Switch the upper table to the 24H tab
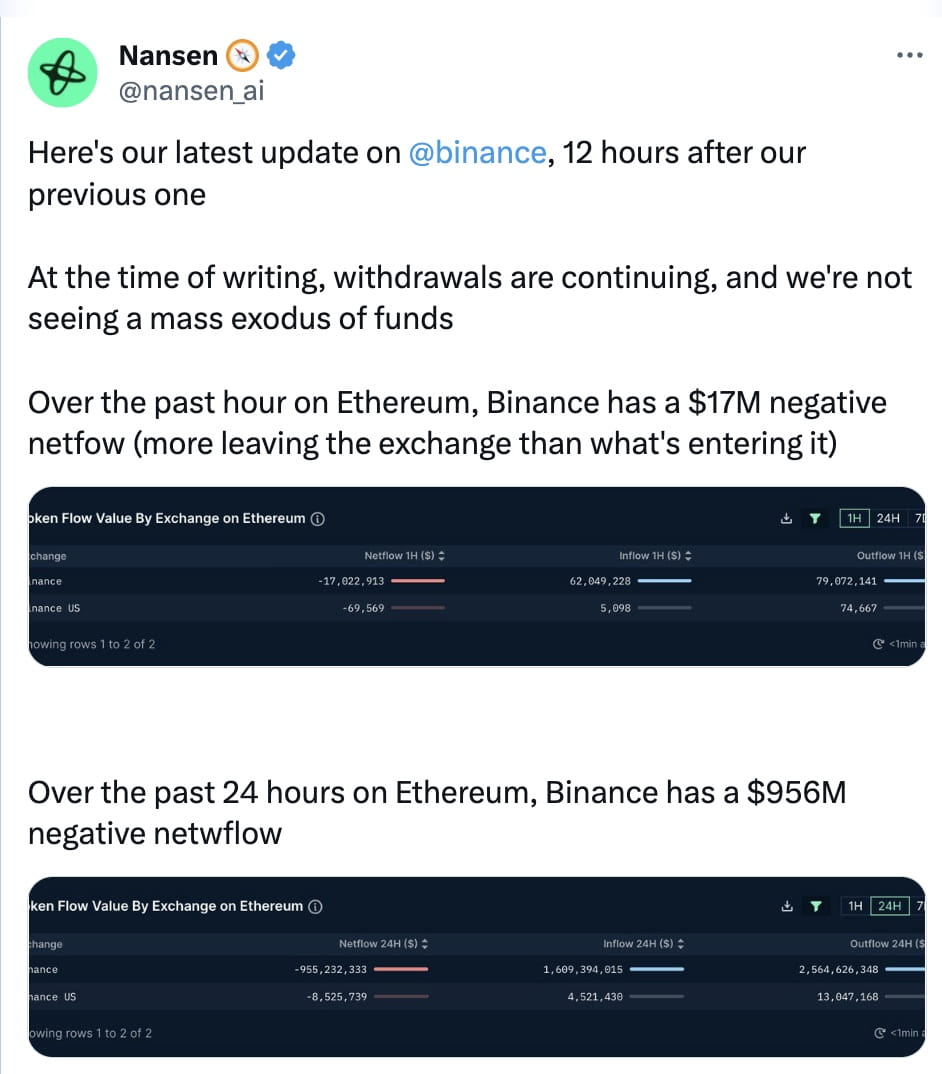This screenshot has height=1074, width=942. point(887,518)
